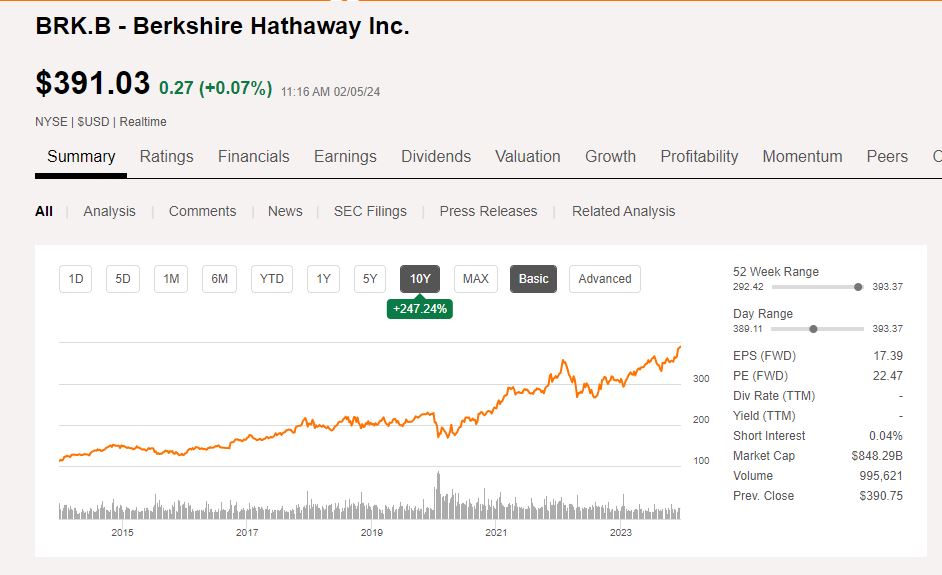Click the 2020 volume spike in chart

point(437,496)
